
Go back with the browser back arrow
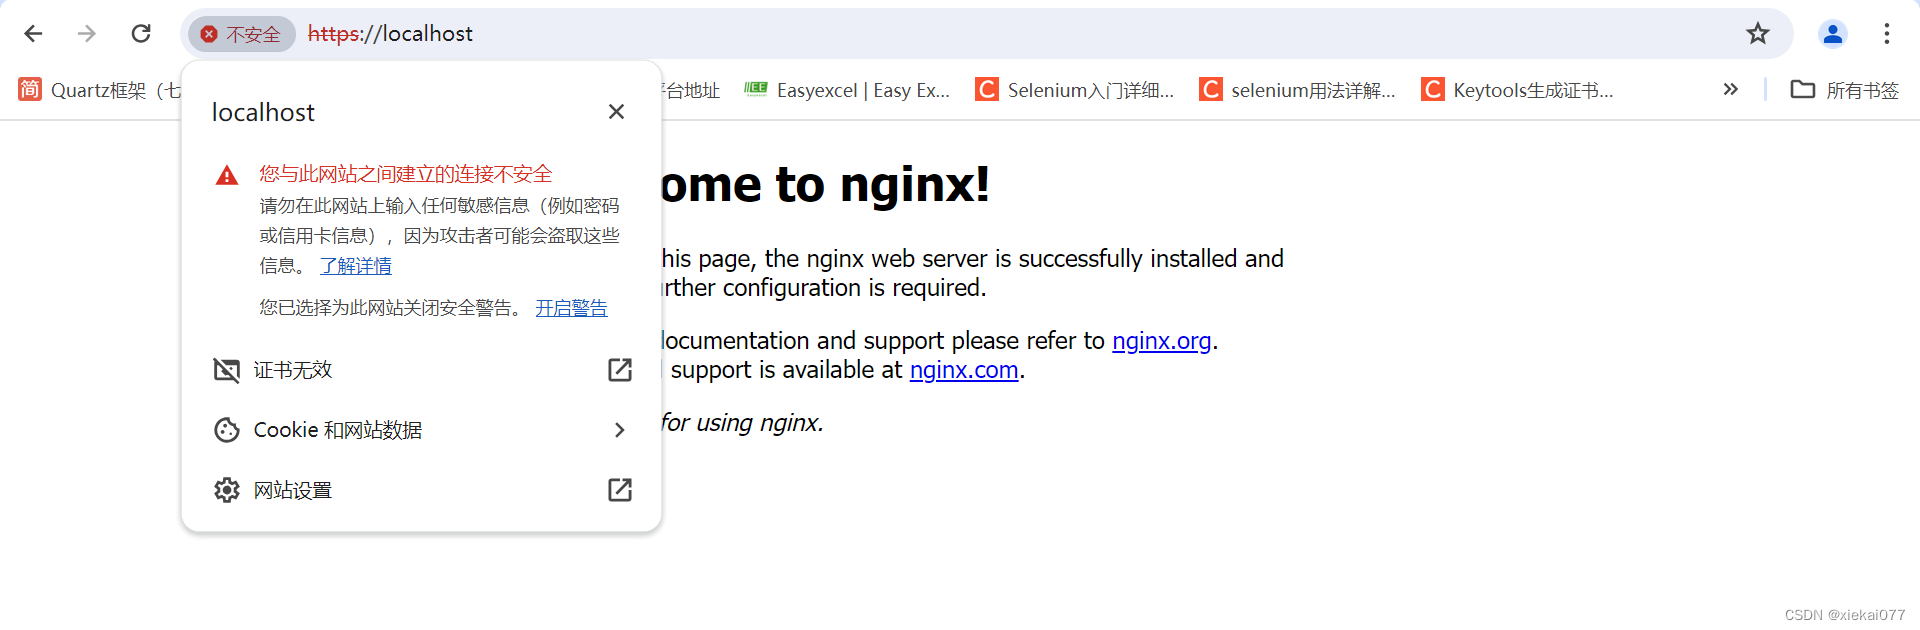click(x=33, y=34)
